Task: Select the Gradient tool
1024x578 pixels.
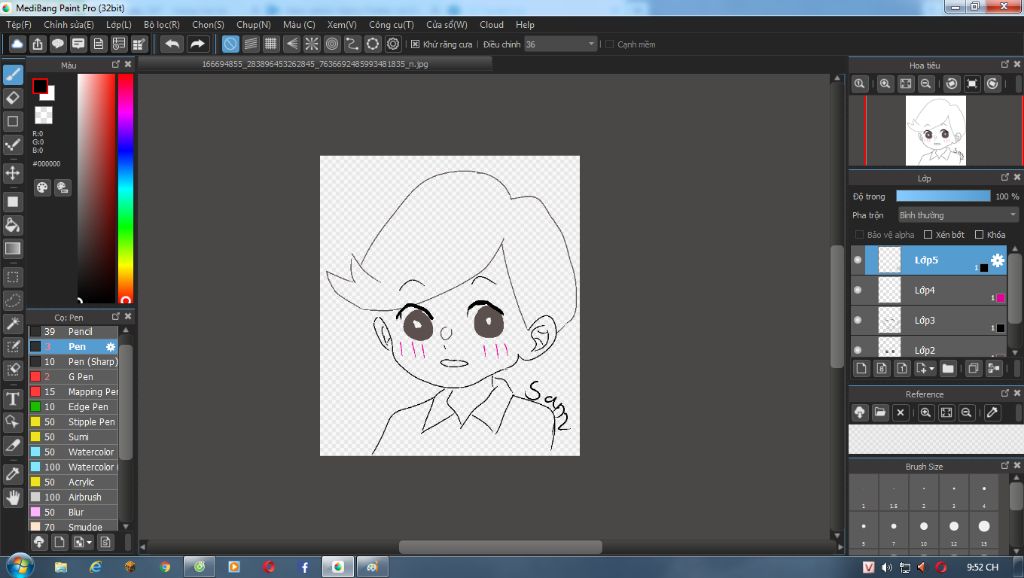Action: (x=13, y=248)
